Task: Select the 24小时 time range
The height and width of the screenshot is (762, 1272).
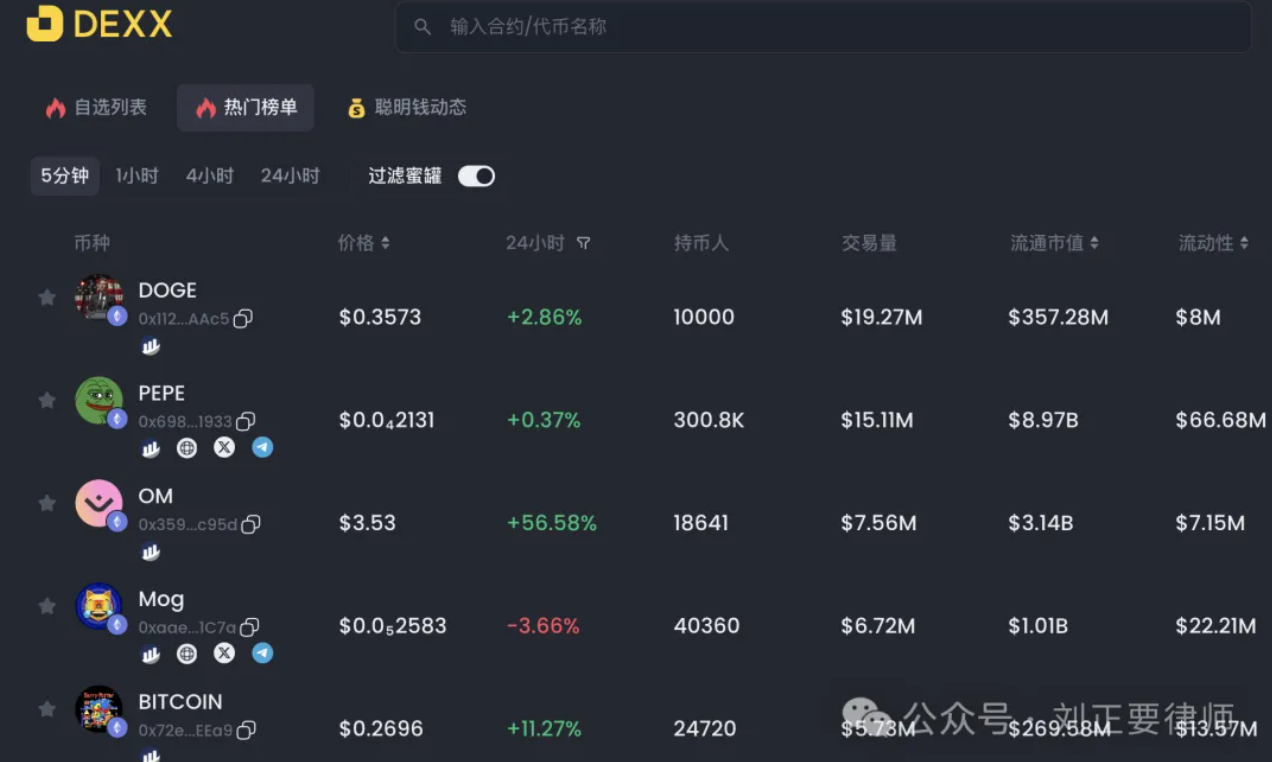Action: point(289,175)
